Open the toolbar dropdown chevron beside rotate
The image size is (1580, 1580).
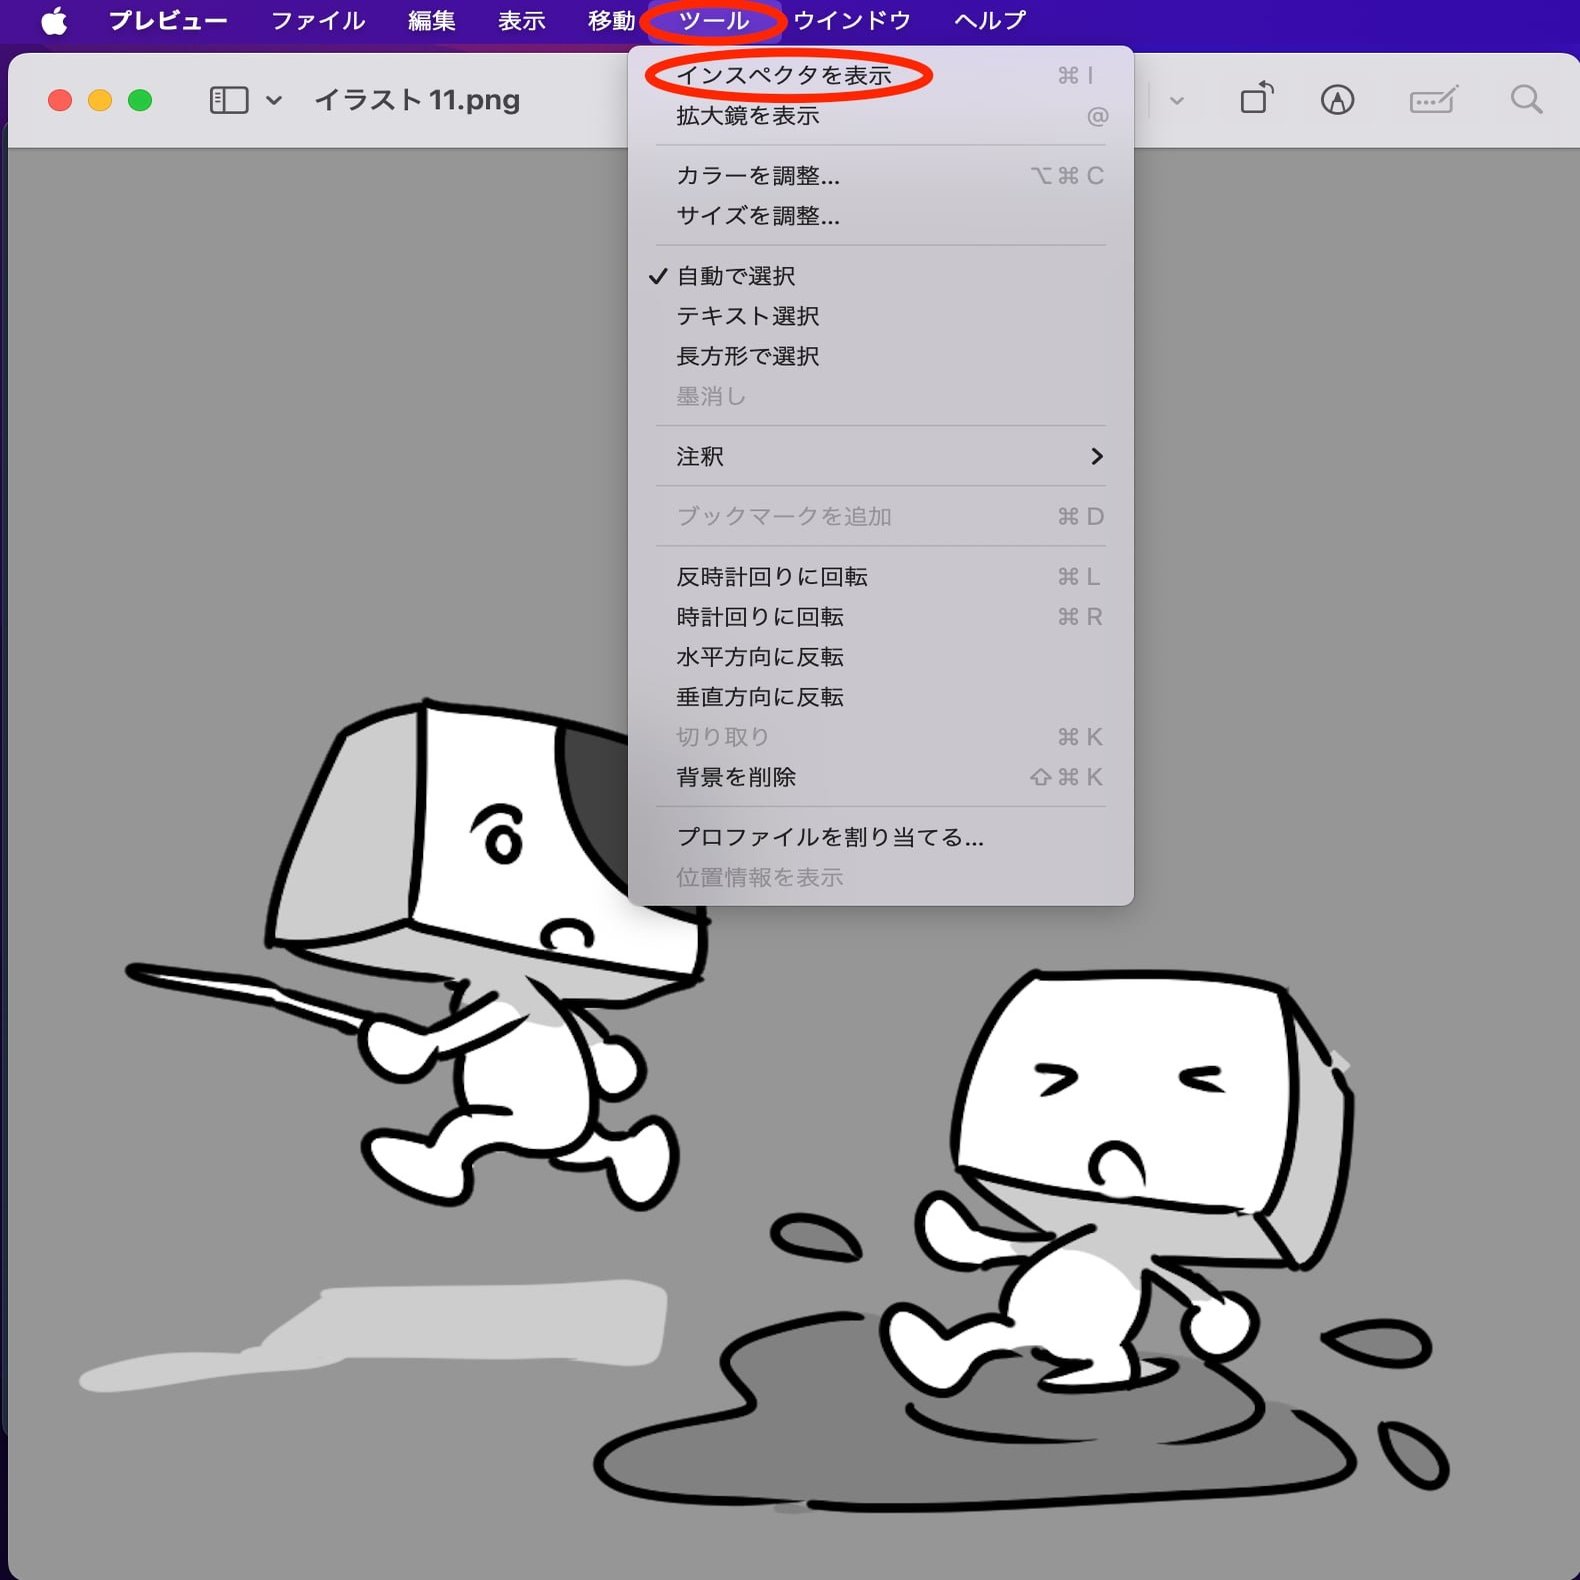pos(1177,100)
